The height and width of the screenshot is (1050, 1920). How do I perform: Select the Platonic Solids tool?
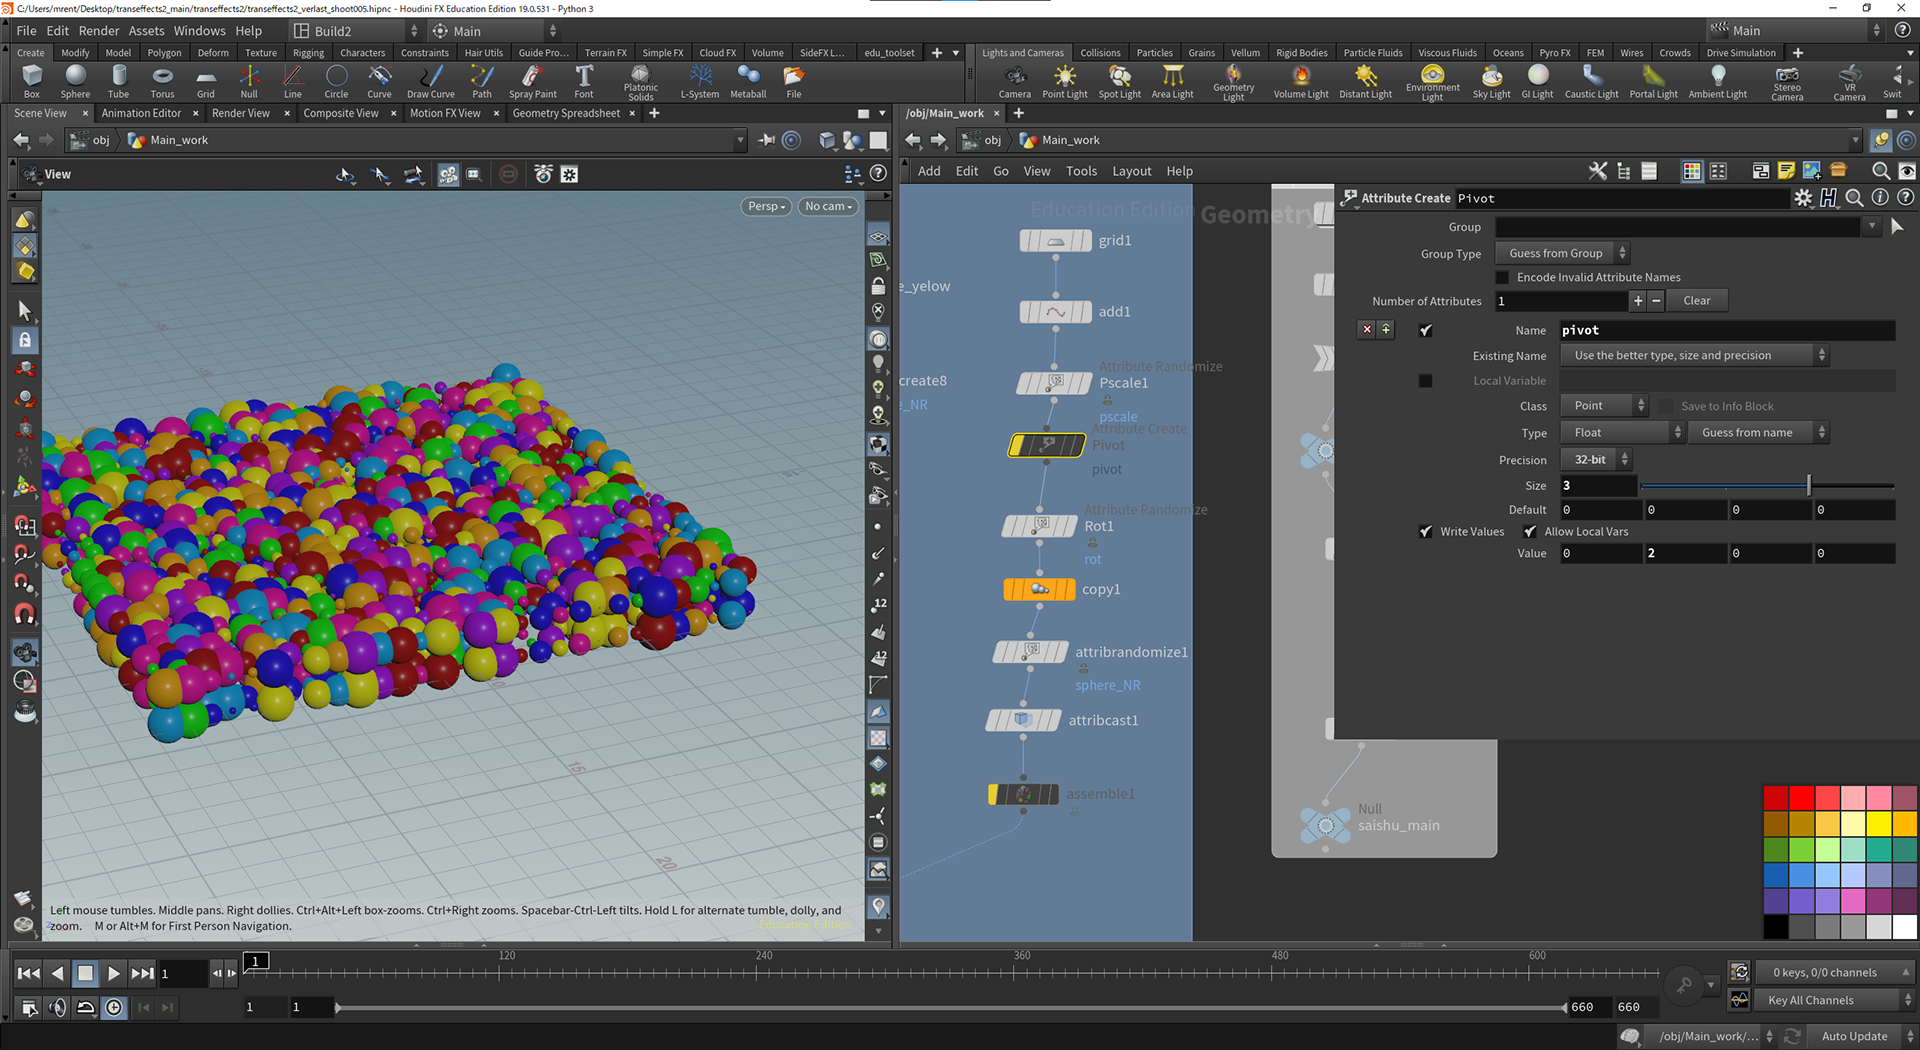point(641,82)
